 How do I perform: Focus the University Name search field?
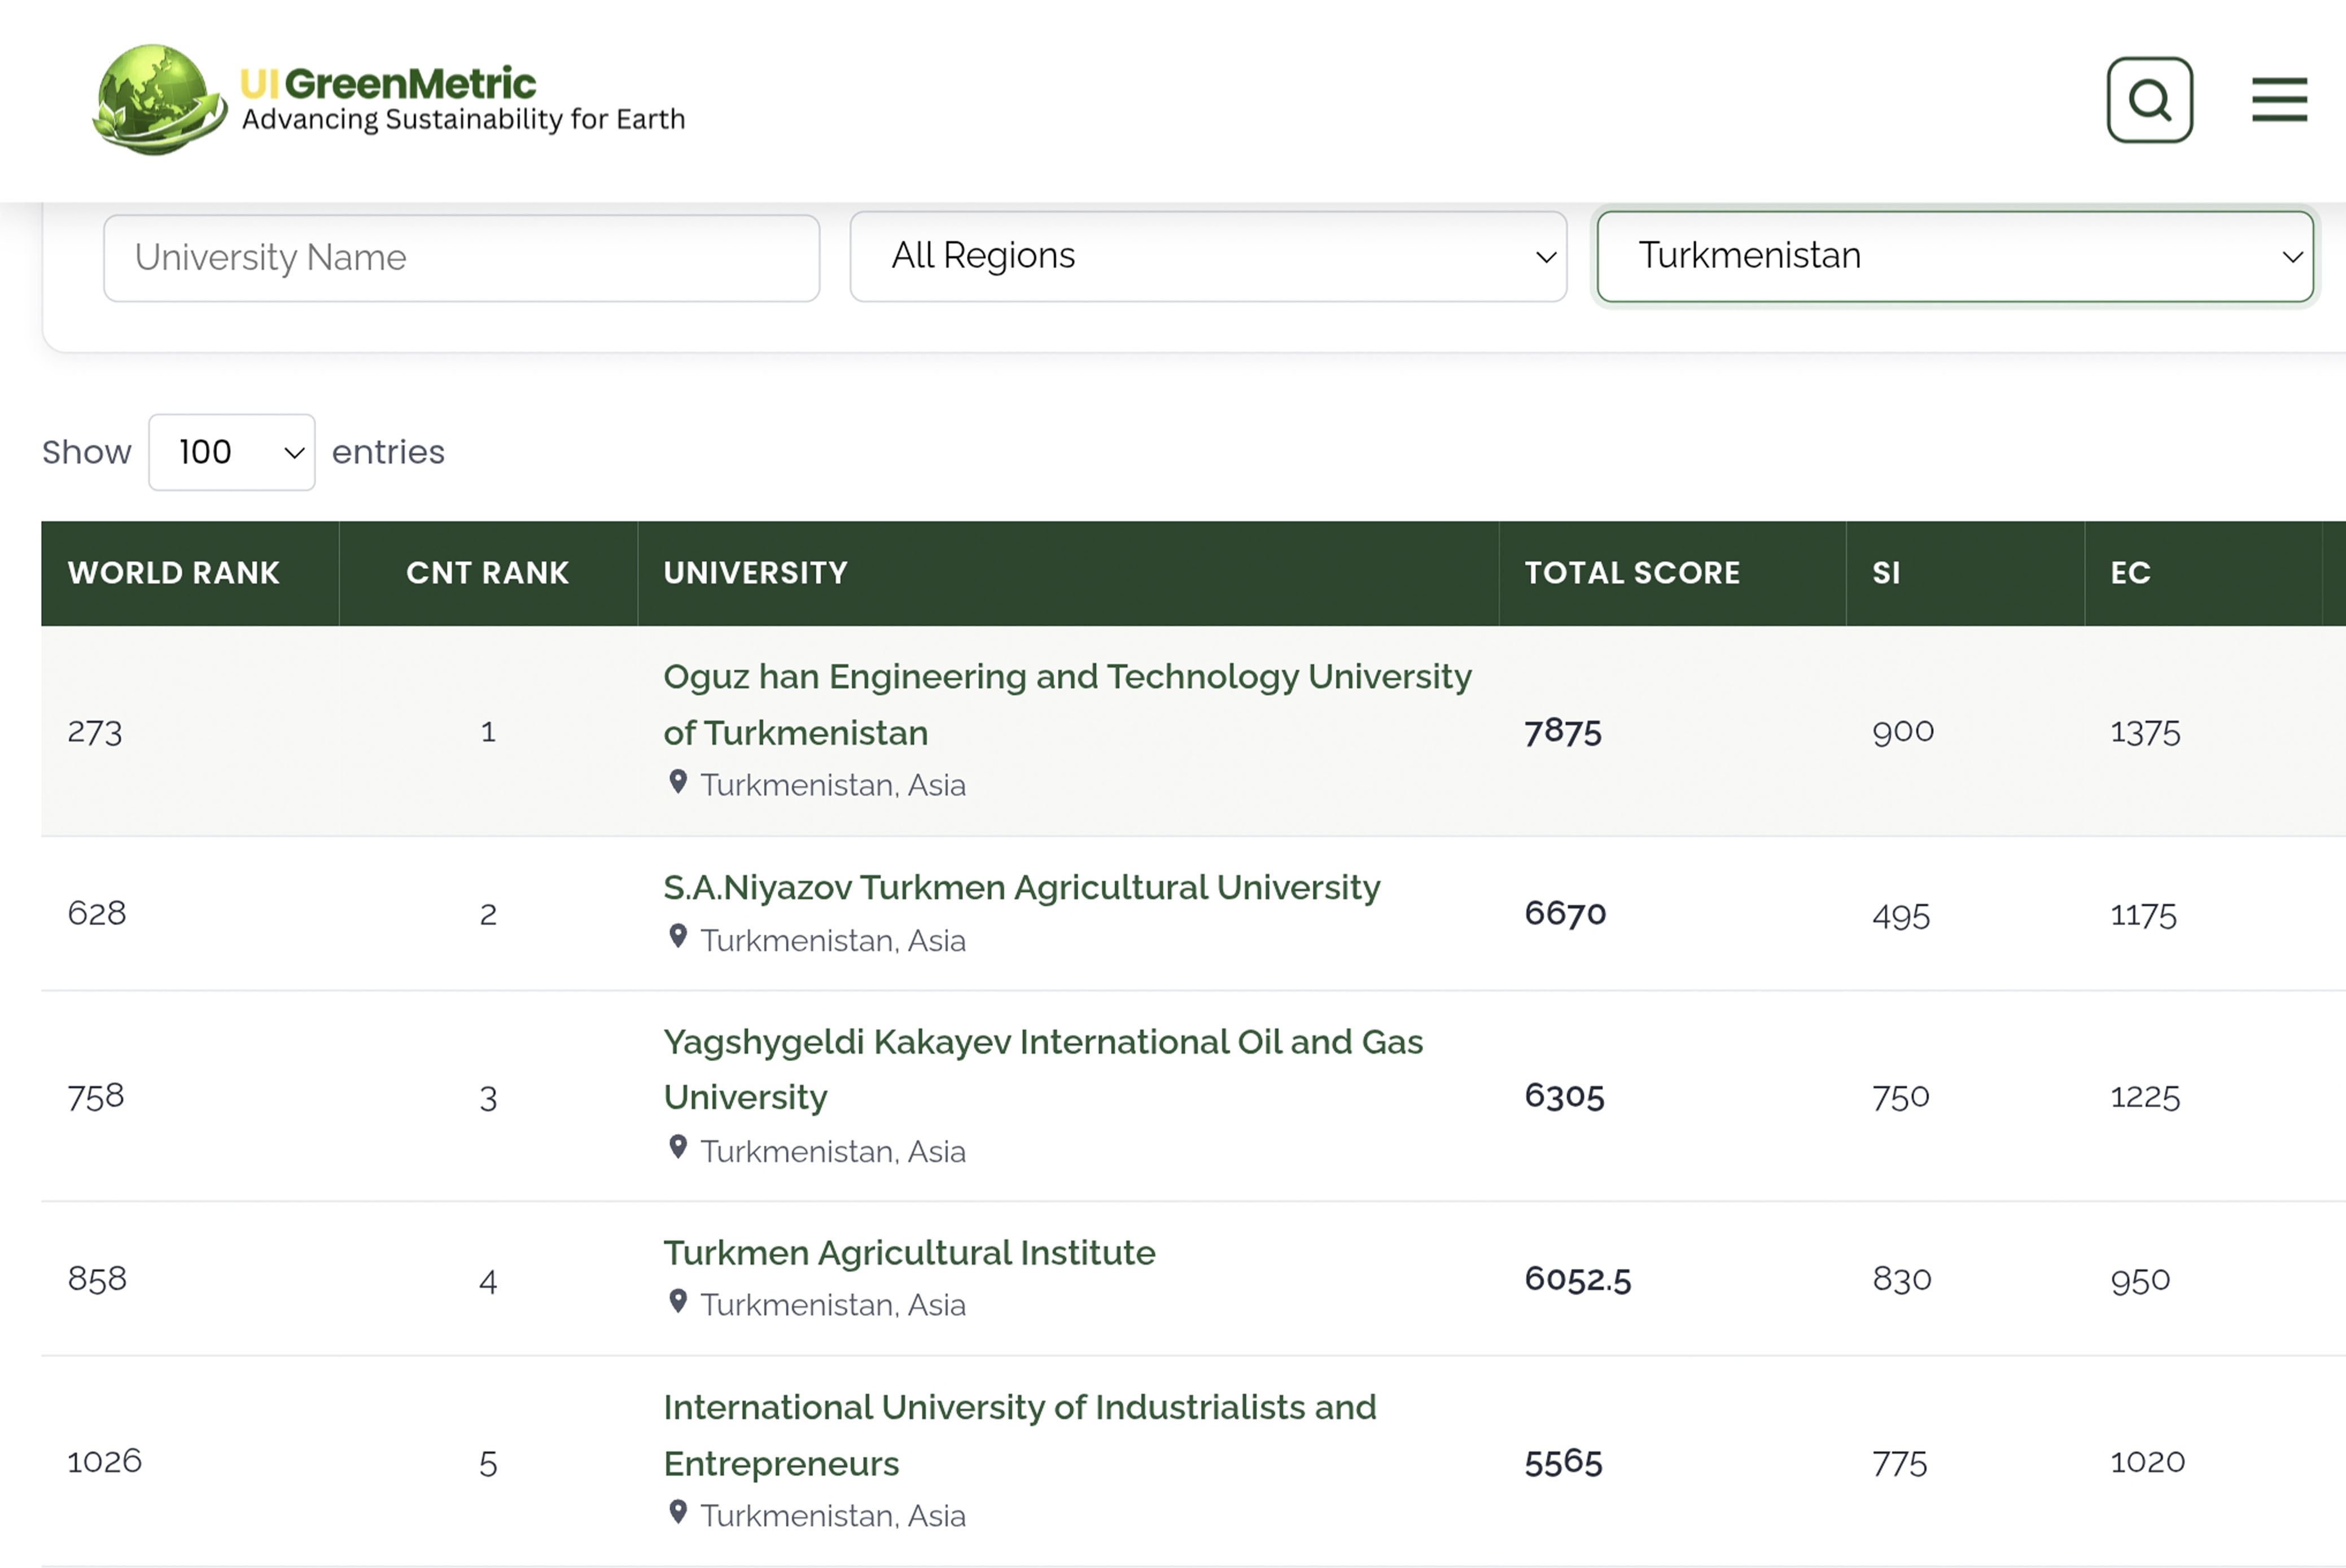click(461, 258)
